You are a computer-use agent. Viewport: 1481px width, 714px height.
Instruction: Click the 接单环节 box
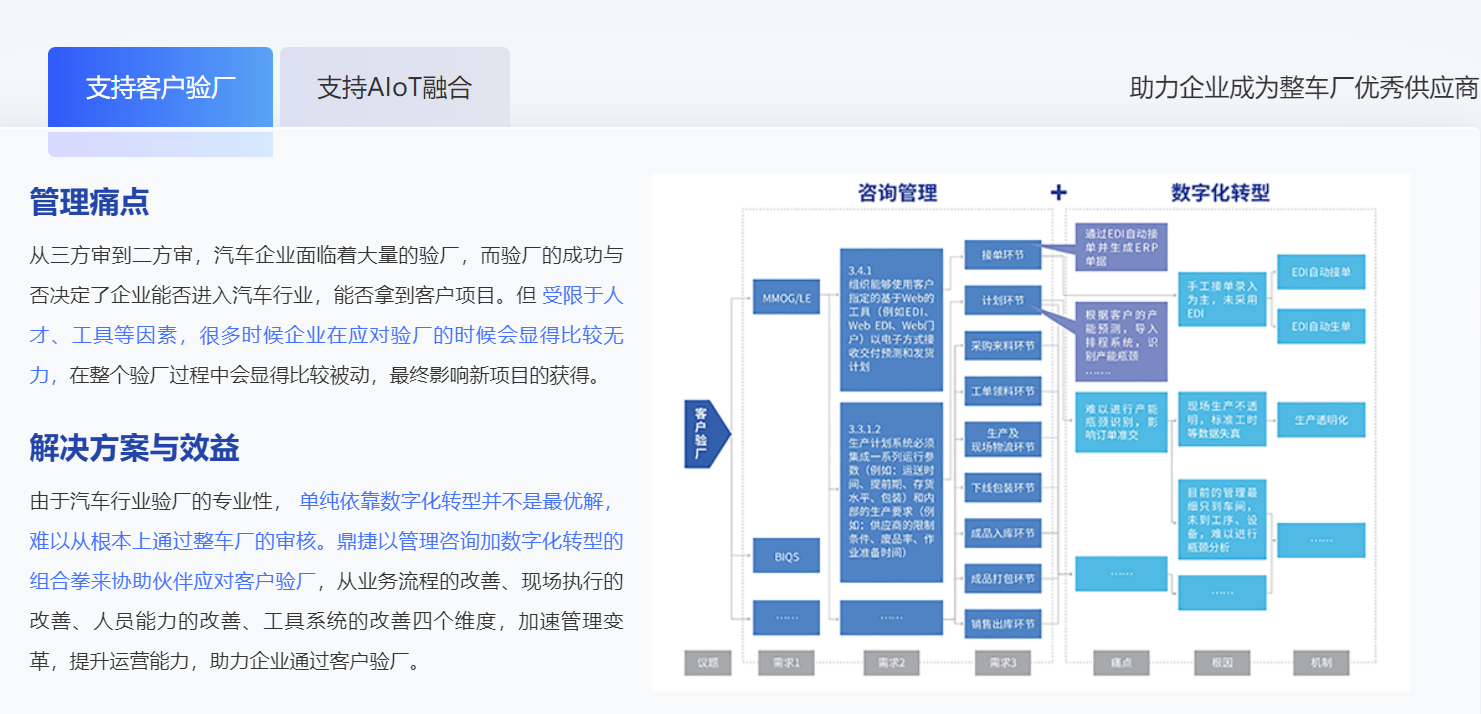[1002, 254]
